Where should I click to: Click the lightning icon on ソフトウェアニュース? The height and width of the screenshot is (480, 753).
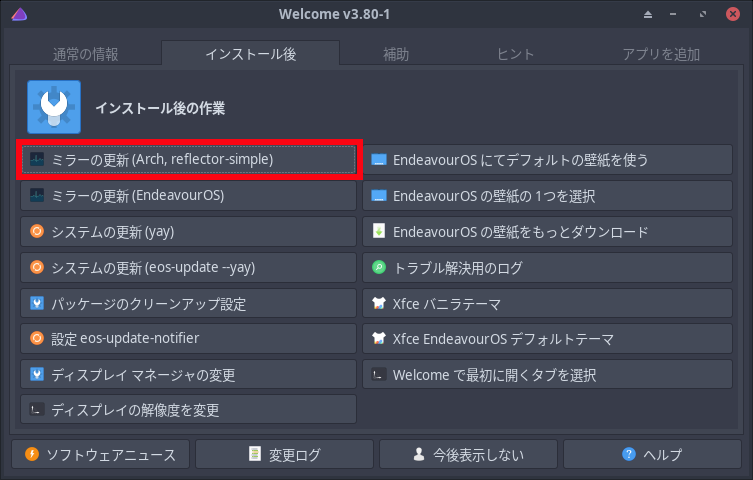pos(32,454)
